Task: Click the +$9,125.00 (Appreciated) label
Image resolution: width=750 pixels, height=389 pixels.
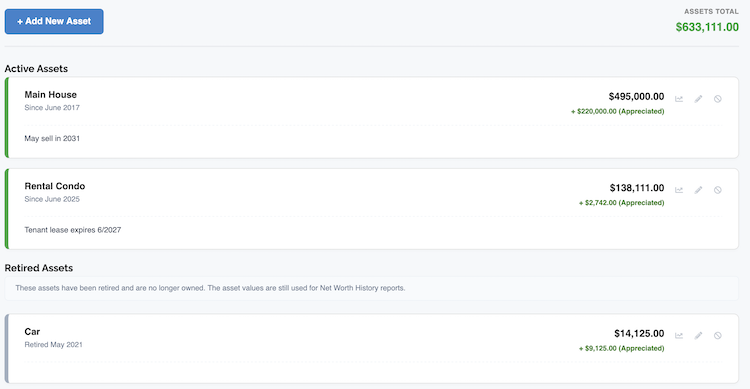Action: pyautogui.click(x=621, y=348)
